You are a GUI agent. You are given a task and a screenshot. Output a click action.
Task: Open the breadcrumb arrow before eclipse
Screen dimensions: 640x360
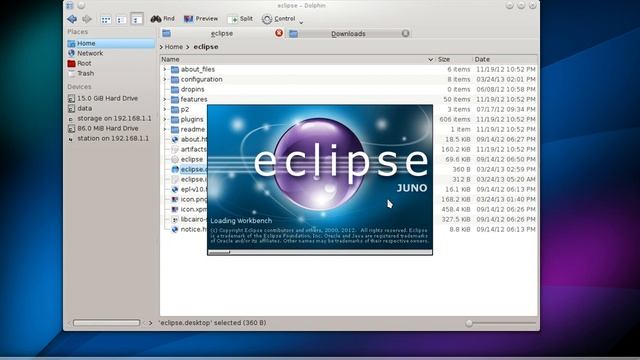click(188, 47)
